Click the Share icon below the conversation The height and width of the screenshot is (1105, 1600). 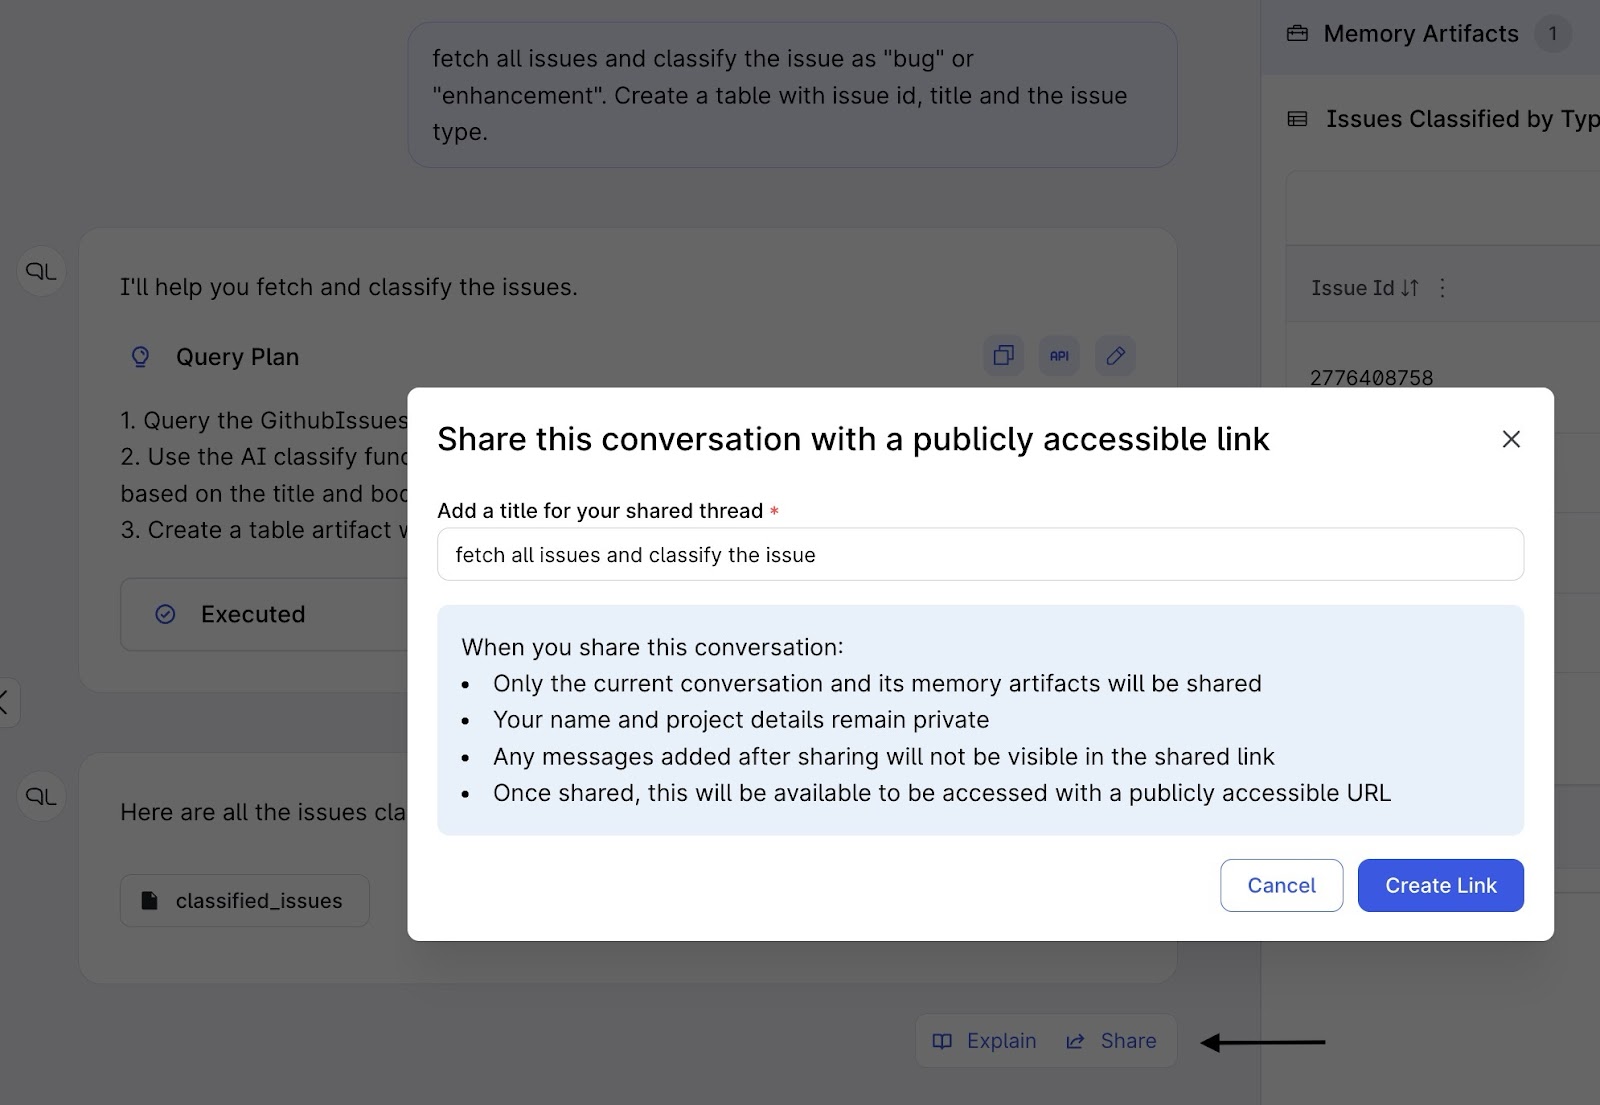[1076, 1042]
